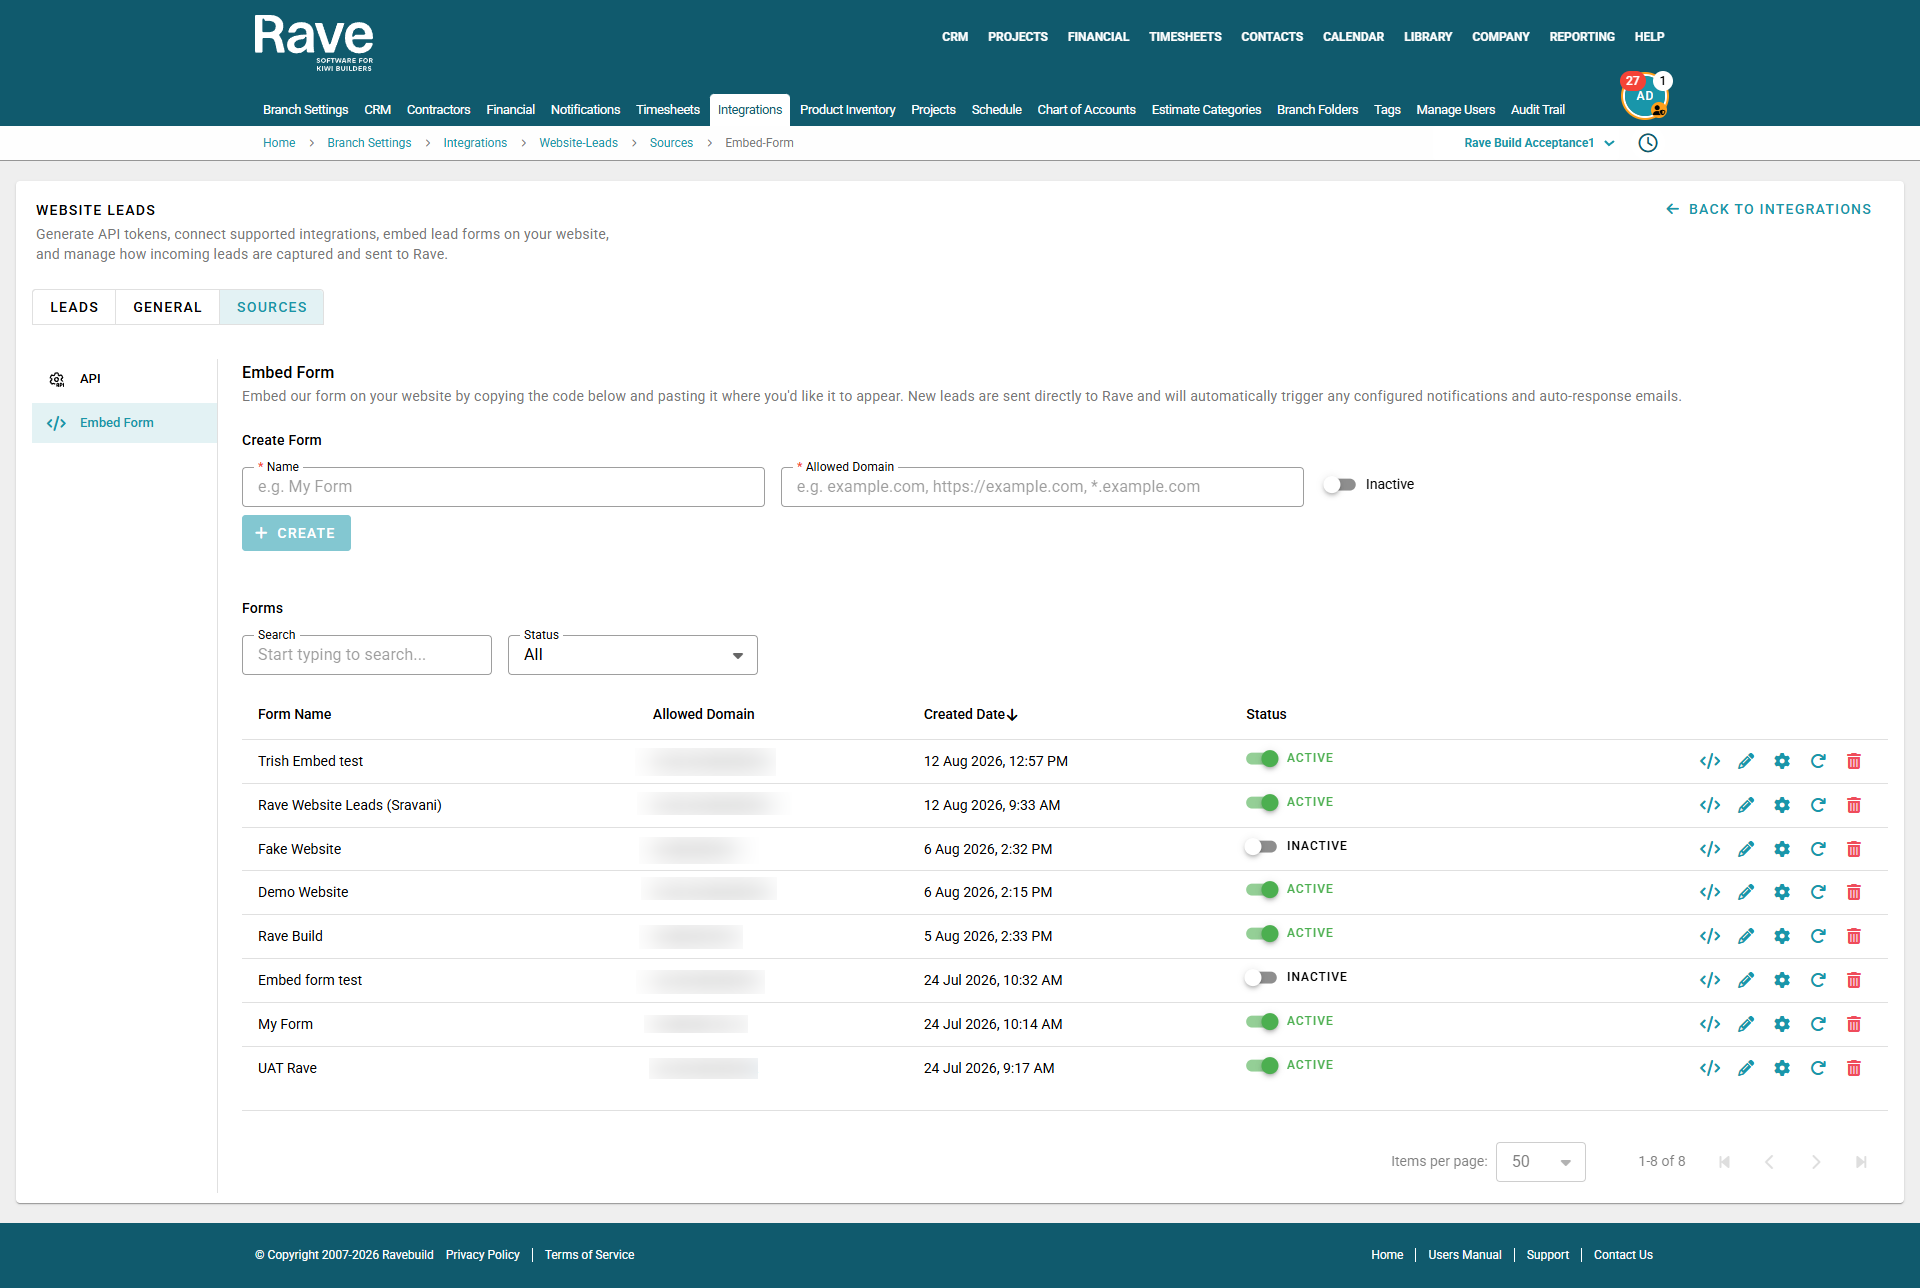1920x1288 pixels.
Task: Select API in the sources sidebar
Action: coord(124,379)
